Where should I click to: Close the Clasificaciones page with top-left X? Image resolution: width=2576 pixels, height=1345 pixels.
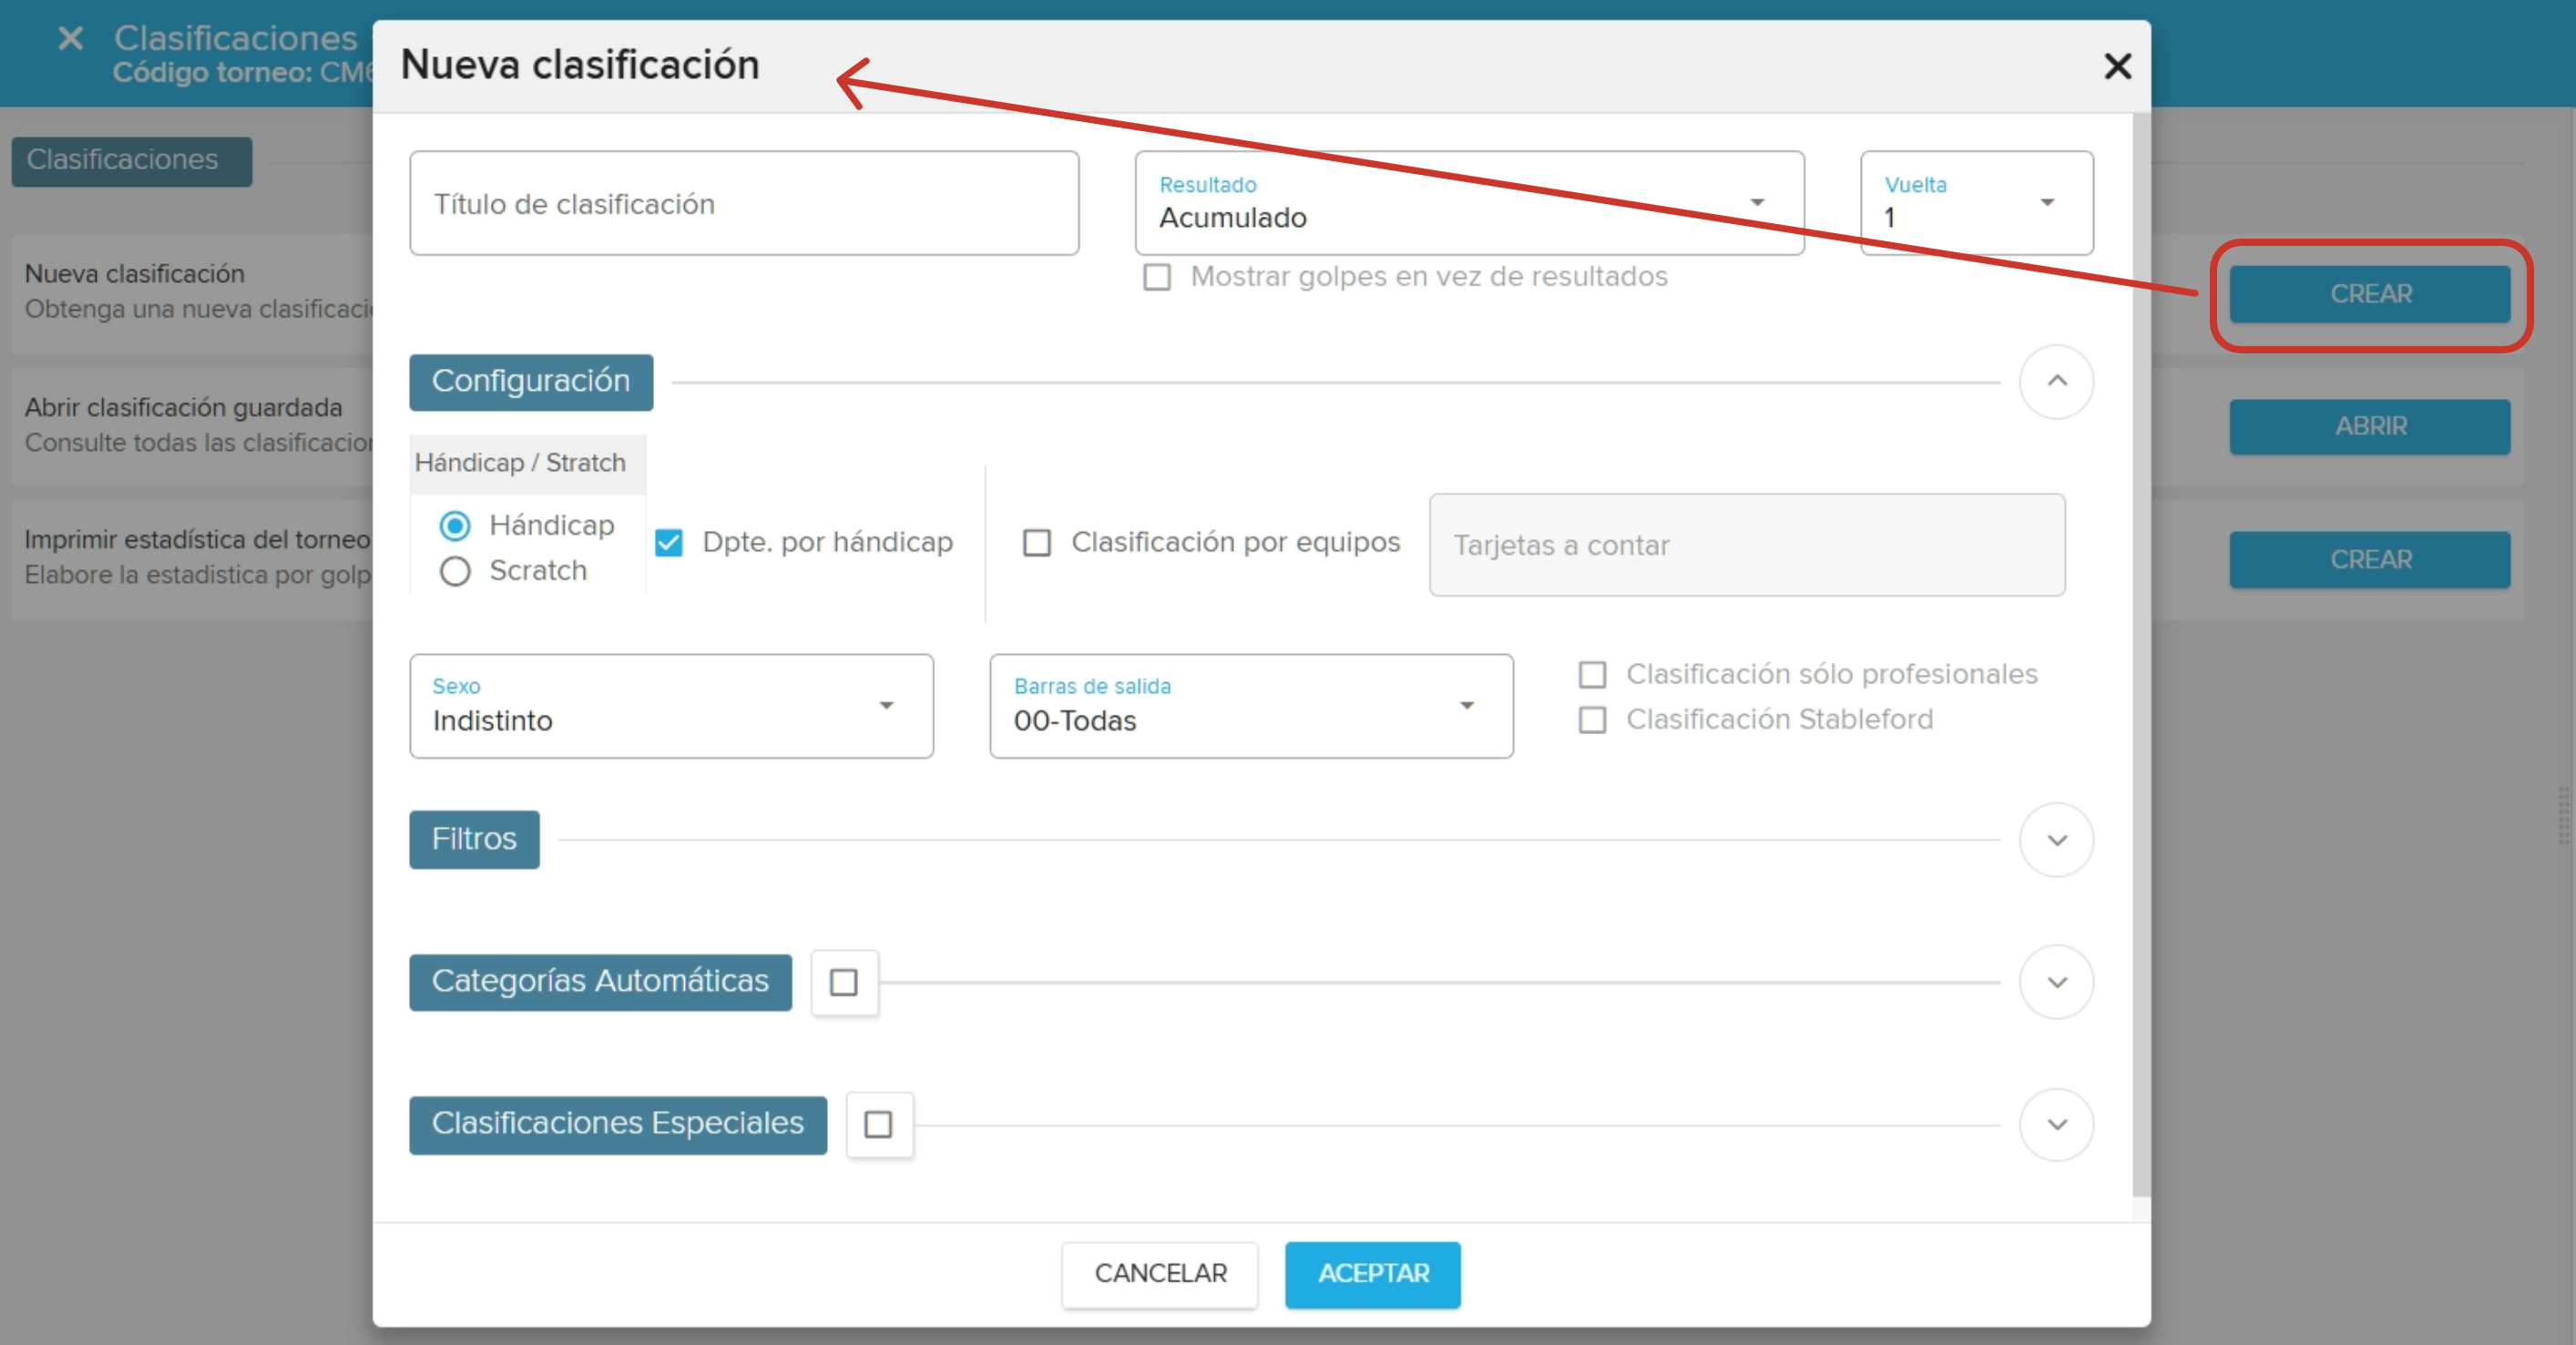(70, 39)
